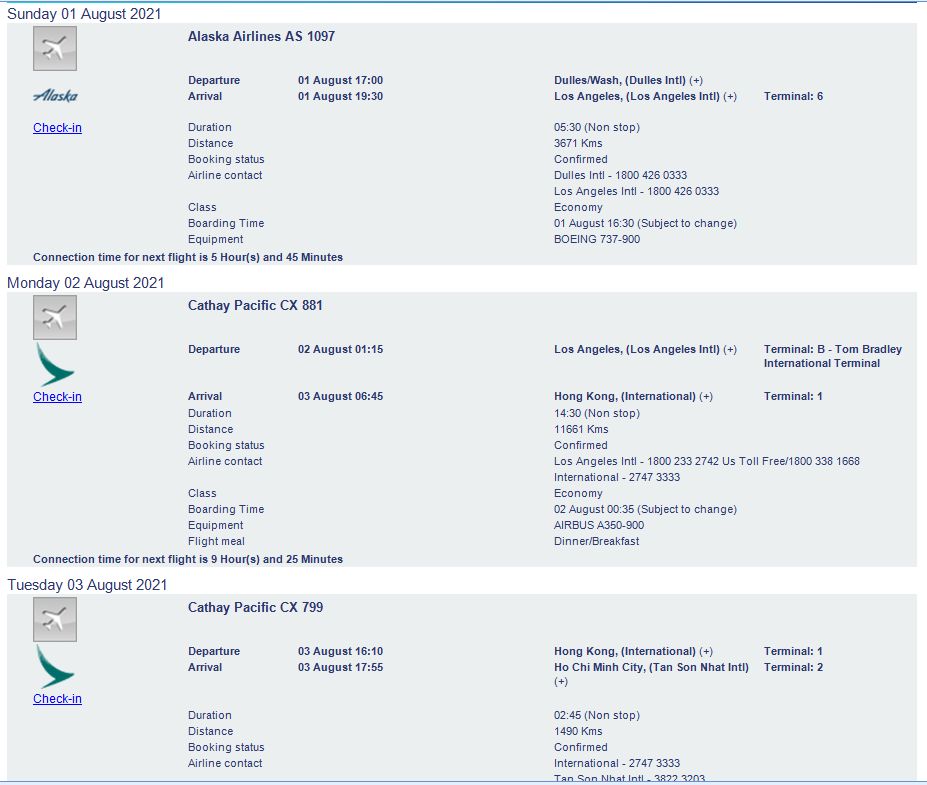This screenshot has width=927, height=785.
Task: Click the '02:45 (Non stop)' duration
Action: (597, 716)
